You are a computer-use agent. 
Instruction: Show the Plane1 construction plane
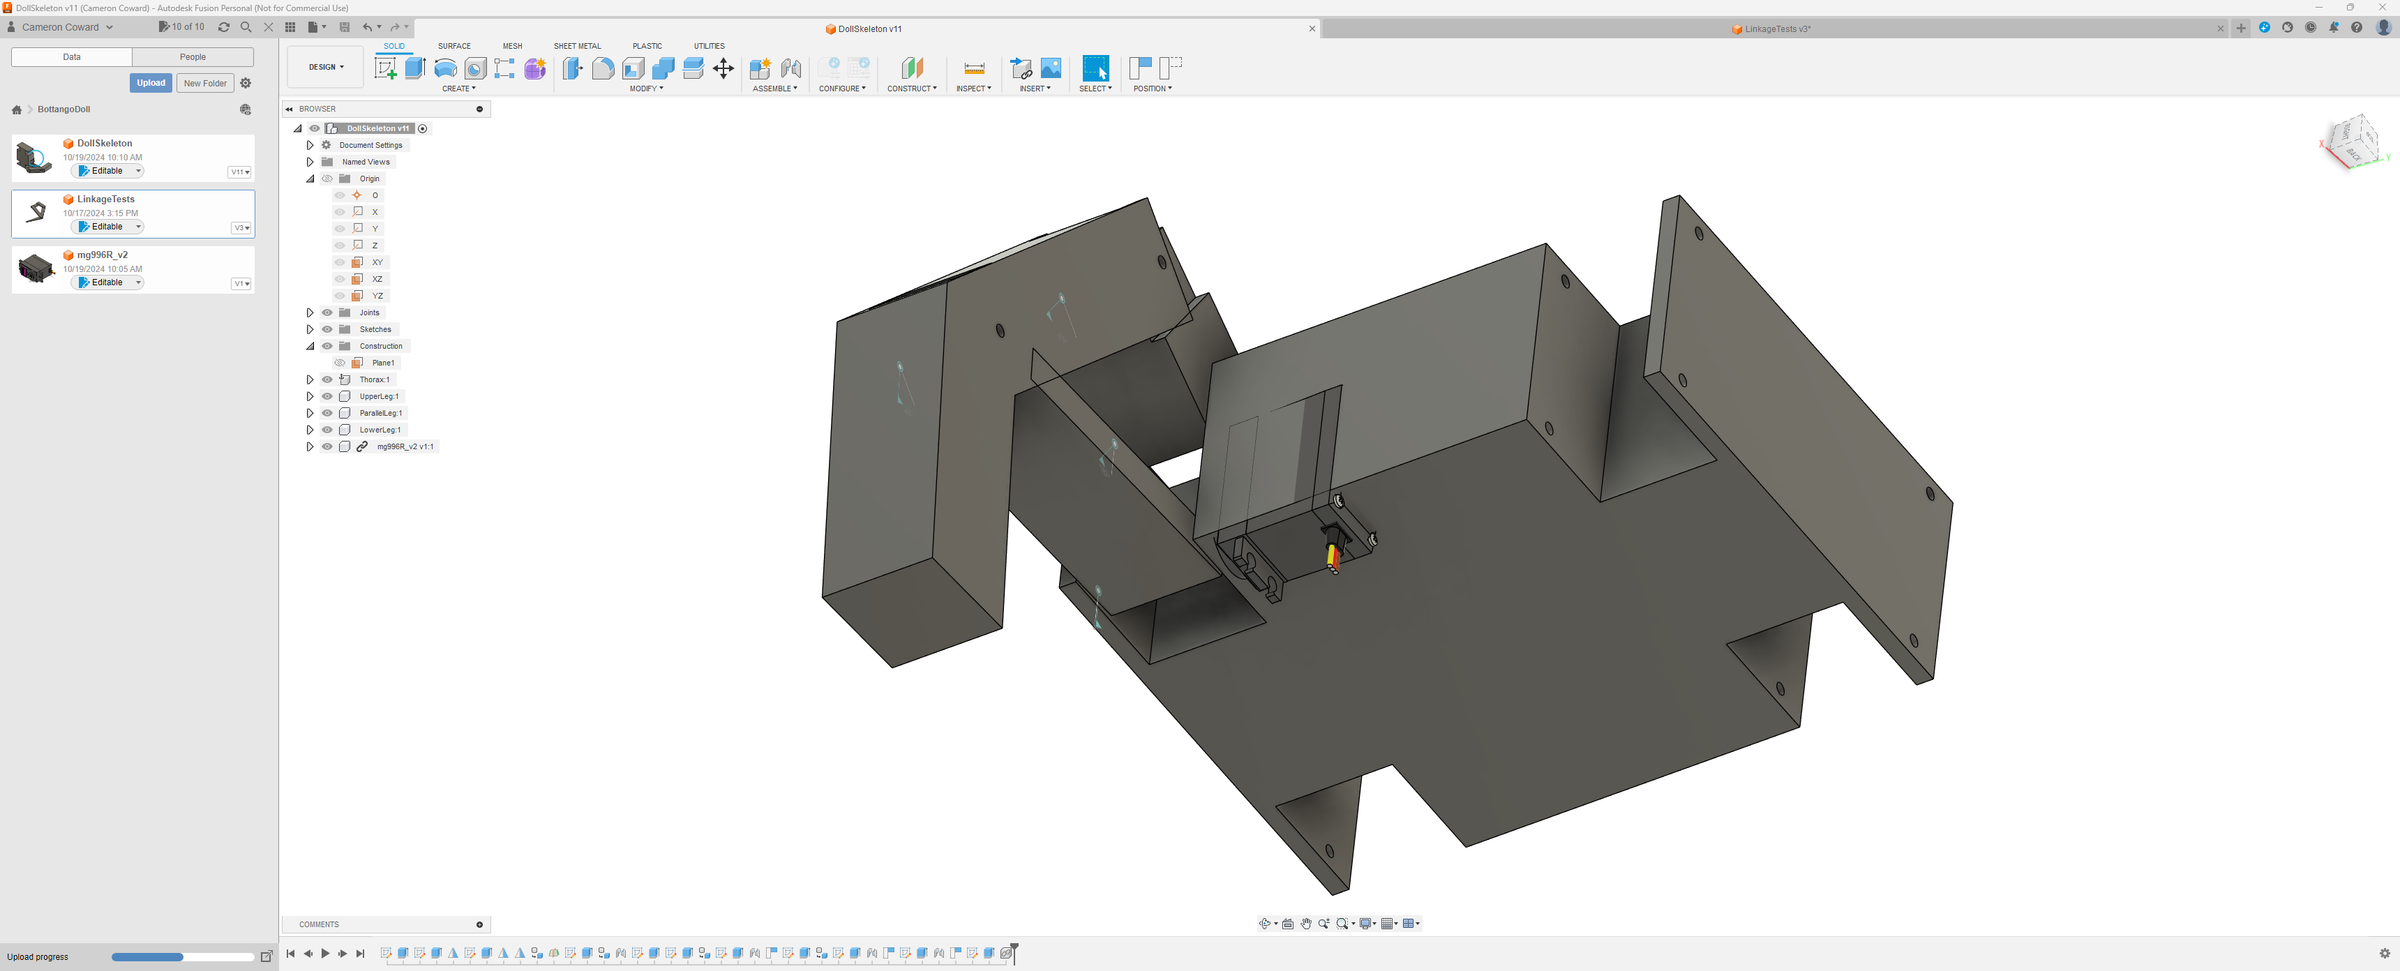(x=340, y=363)
